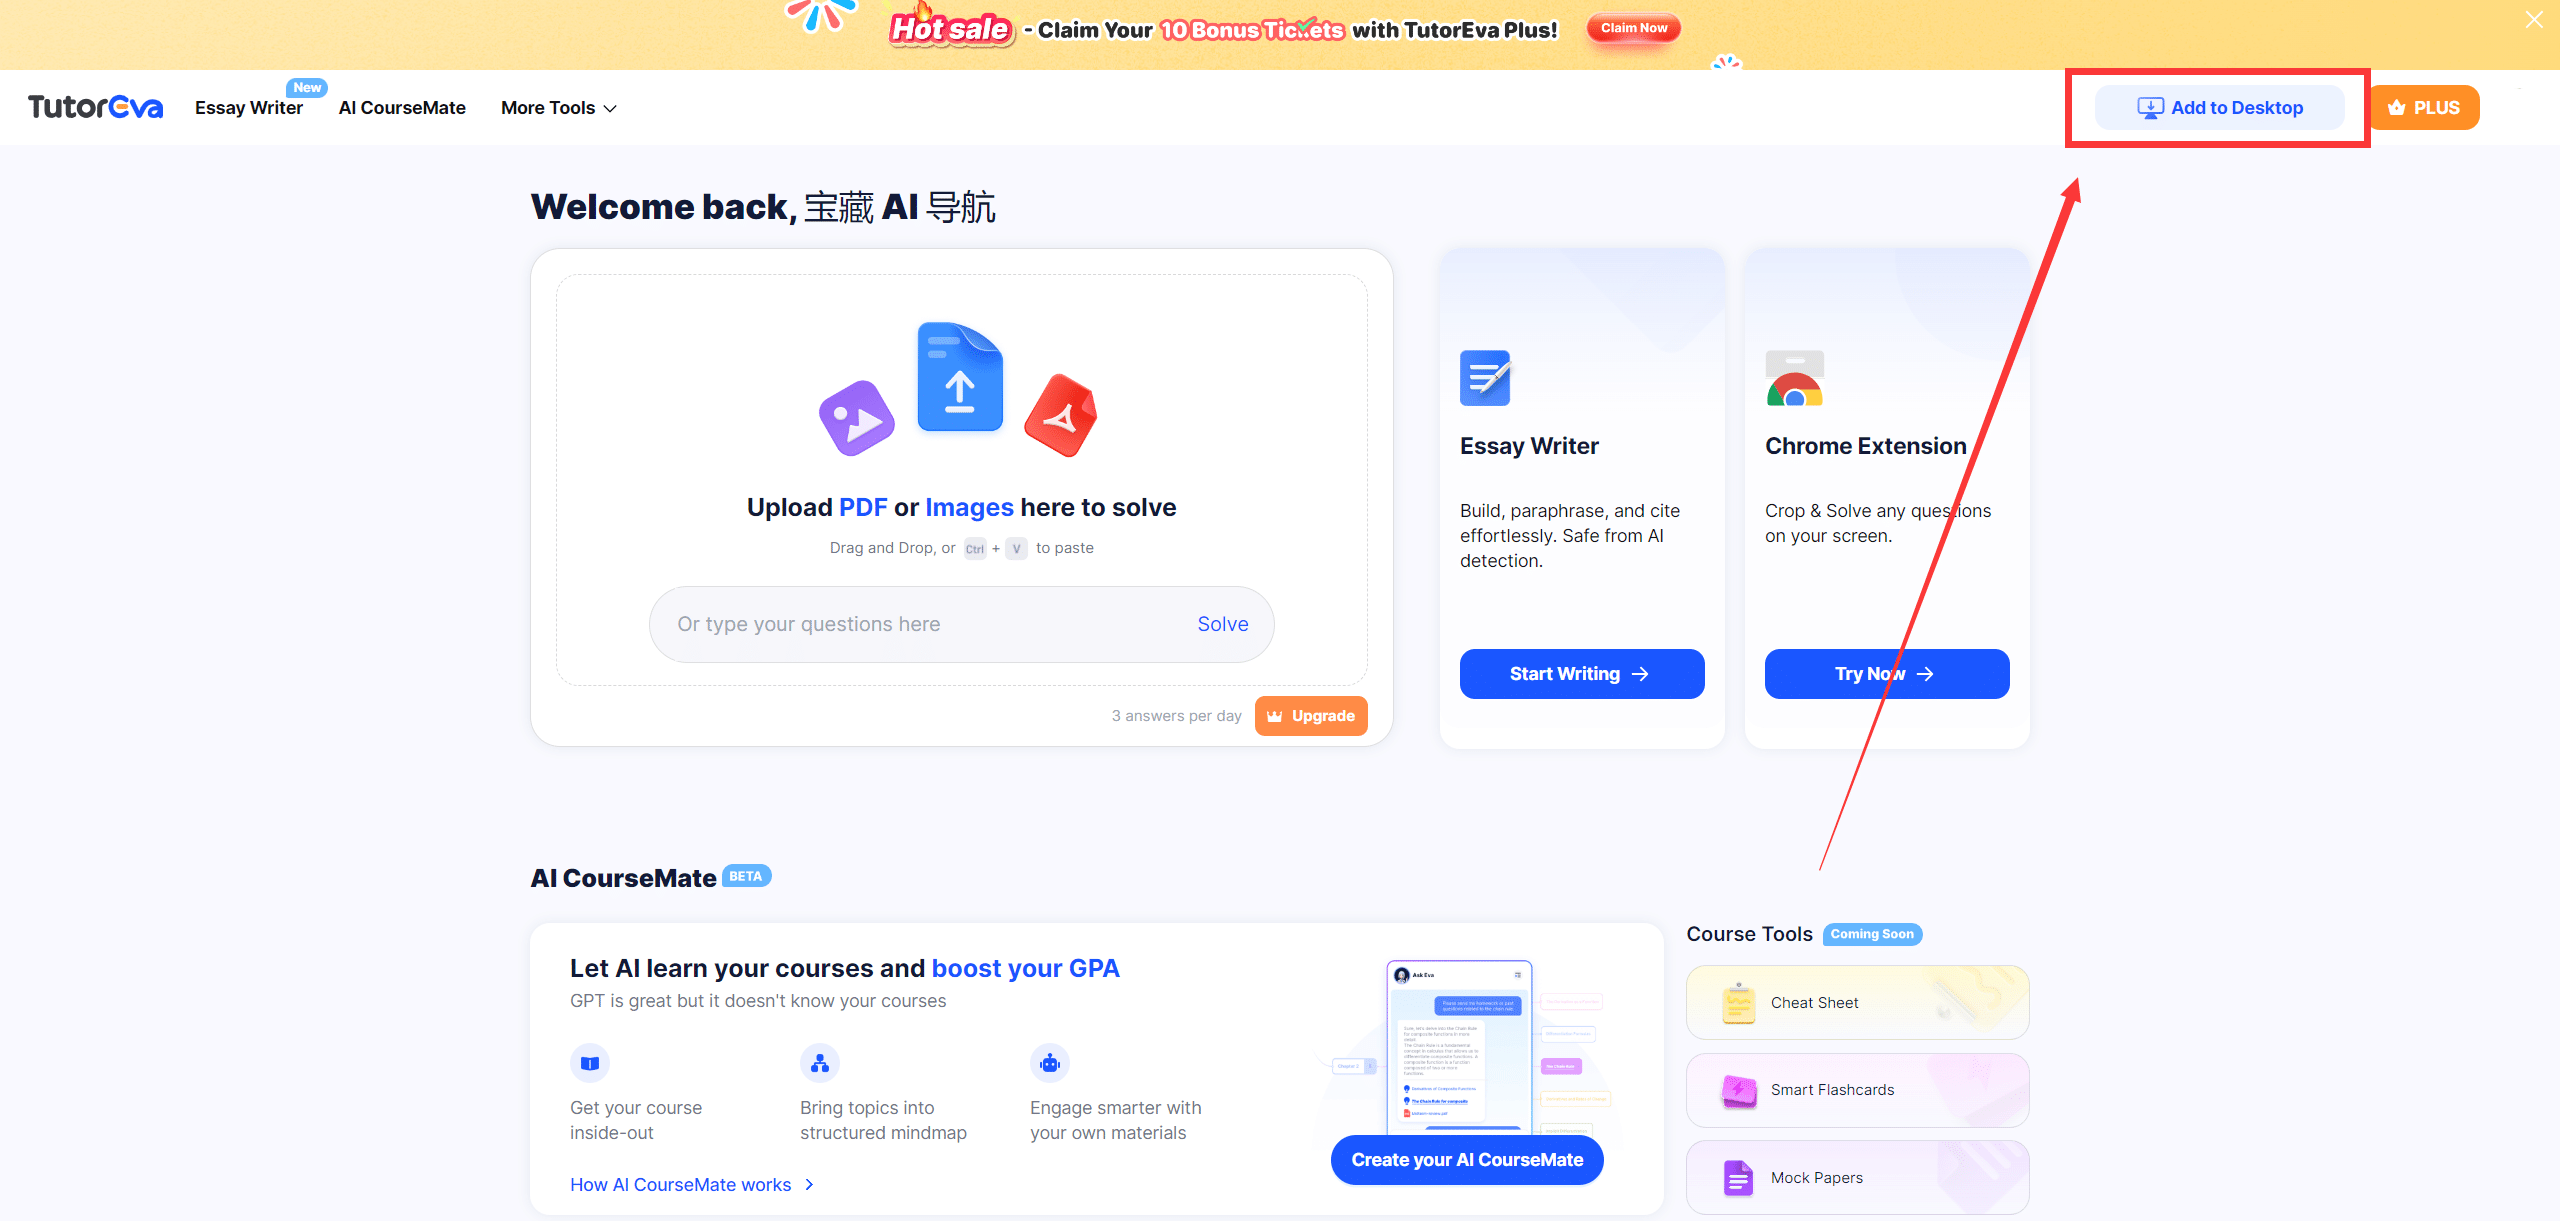Screen dimensions: 2560x1221
Task: Click the Essay Writer card icon
Action: coord(1485,378)
